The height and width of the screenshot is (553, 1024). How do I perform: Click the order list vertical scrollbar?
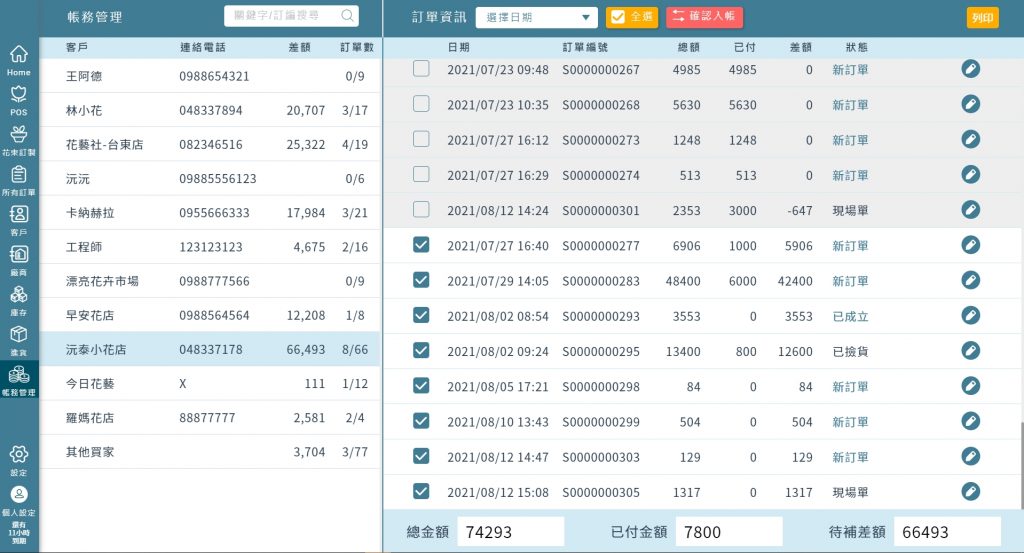1021,465
